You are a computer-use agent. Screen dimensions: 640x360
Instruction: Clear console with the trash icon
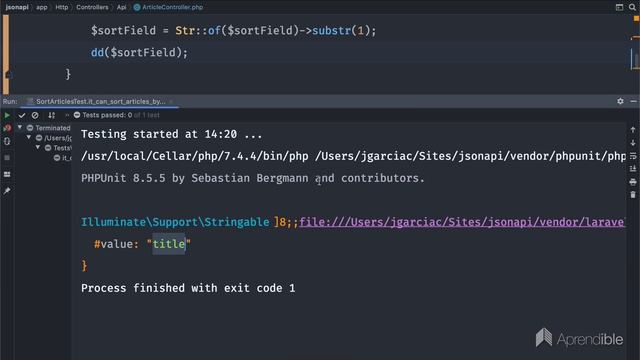click(x=633, y=195)
